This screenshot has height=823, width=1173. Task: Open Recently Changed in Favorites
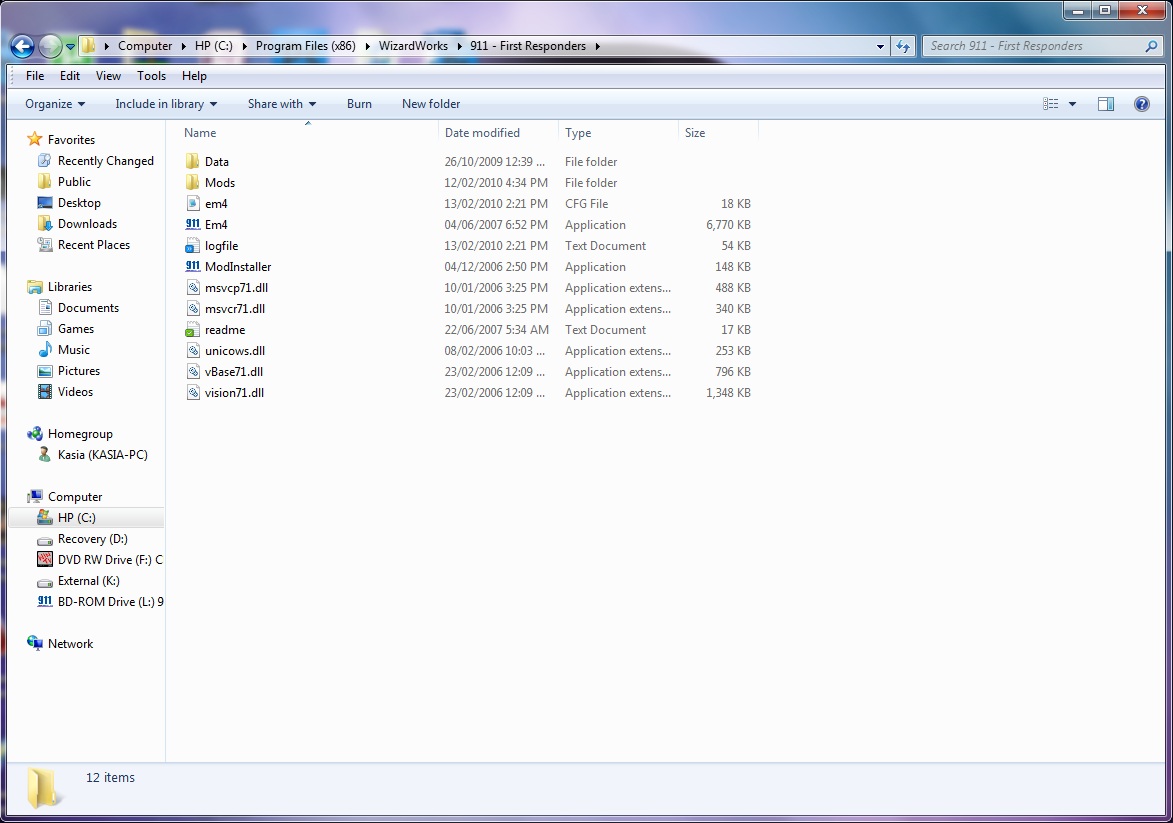click(x=105, y=161)
